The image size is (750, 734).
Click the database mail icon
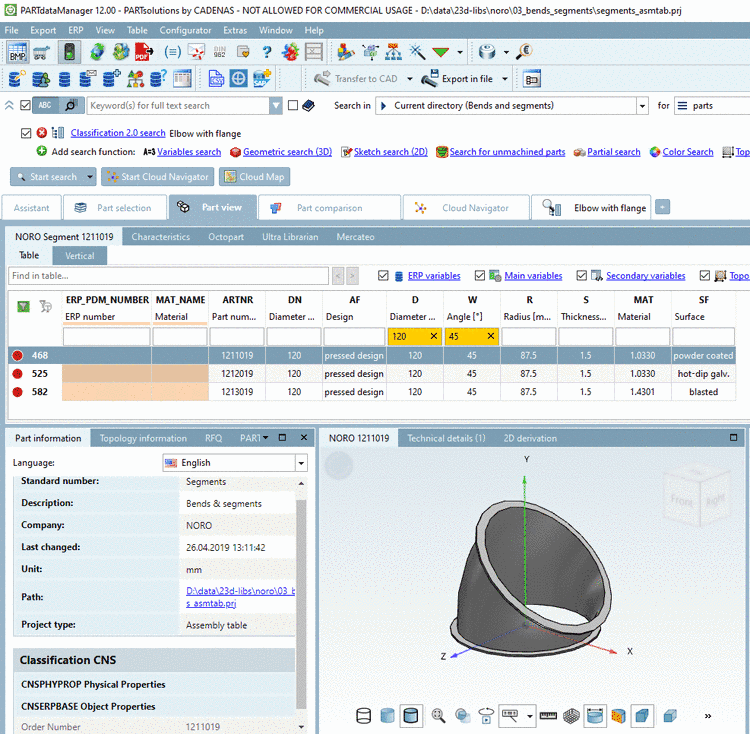click(88, 78)
